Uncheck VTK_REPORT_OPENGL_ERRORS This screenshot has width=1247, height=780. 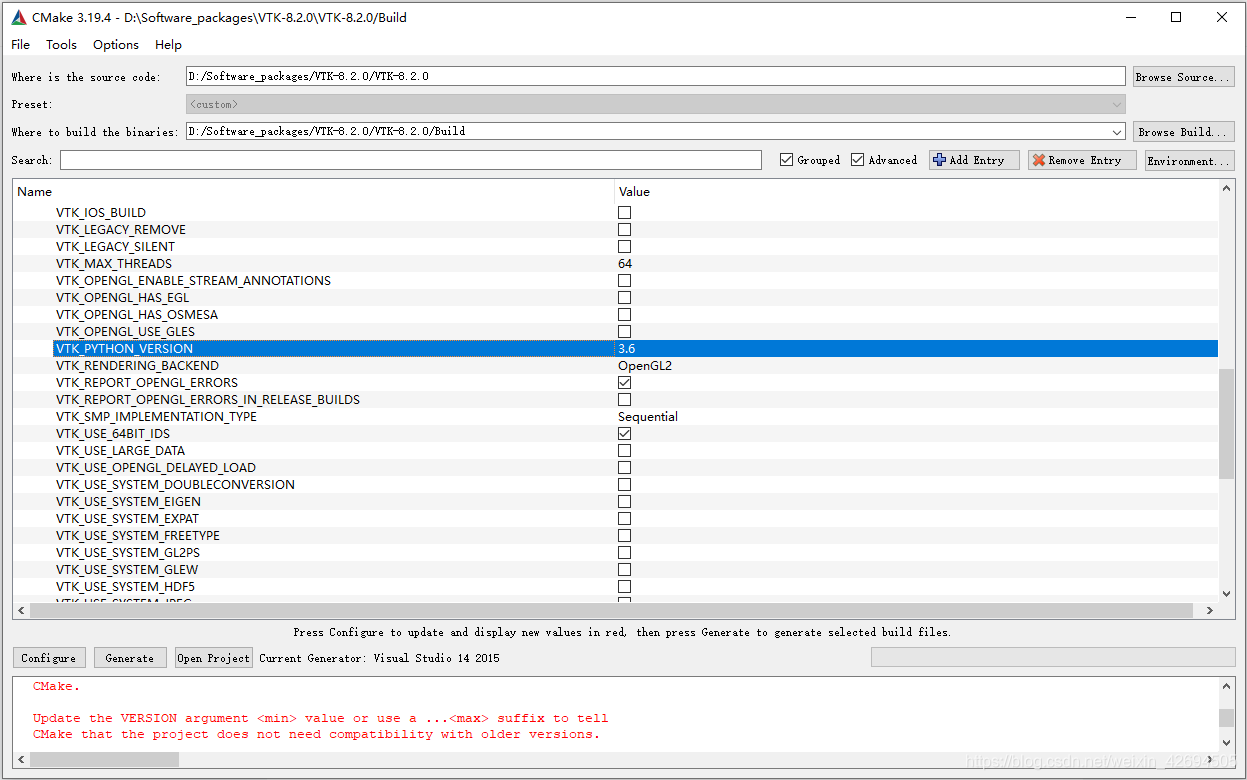pyautogui.click(x=624, y=382)
